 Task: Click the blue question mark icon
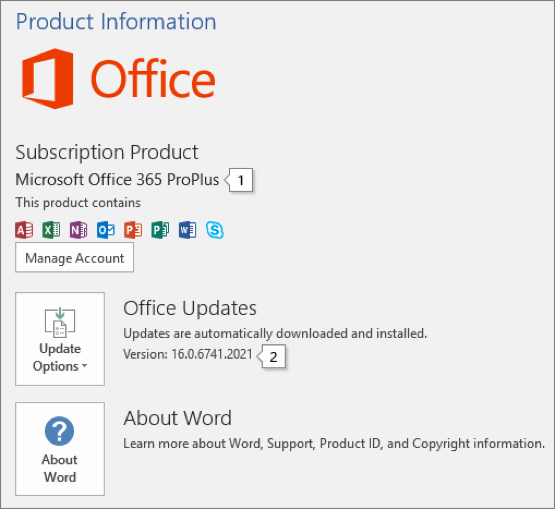click(59, 431)
